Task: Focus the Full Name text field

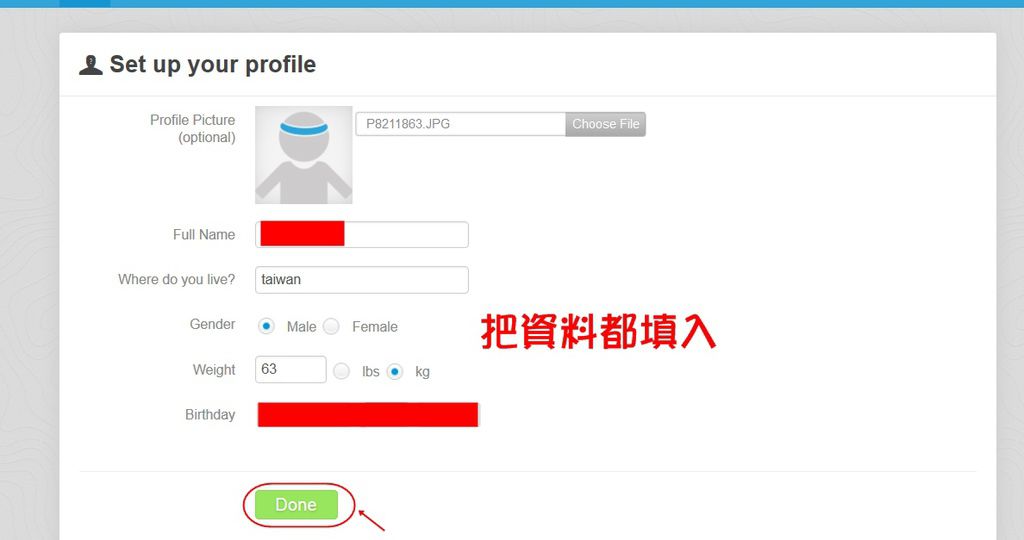Action: click(362, 234)
